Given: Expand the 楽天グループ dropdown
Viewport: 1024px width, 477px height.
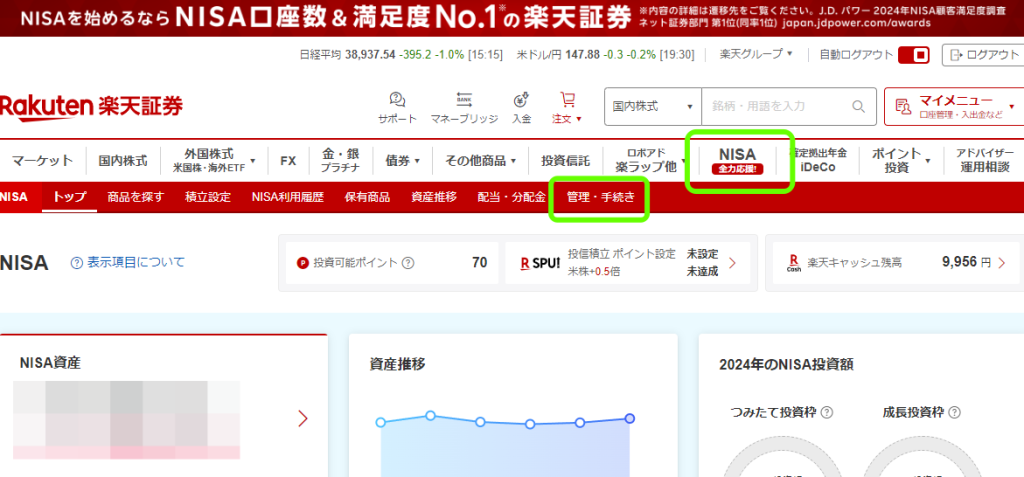Looking at the screenshot, I should [x=756, y=54].
